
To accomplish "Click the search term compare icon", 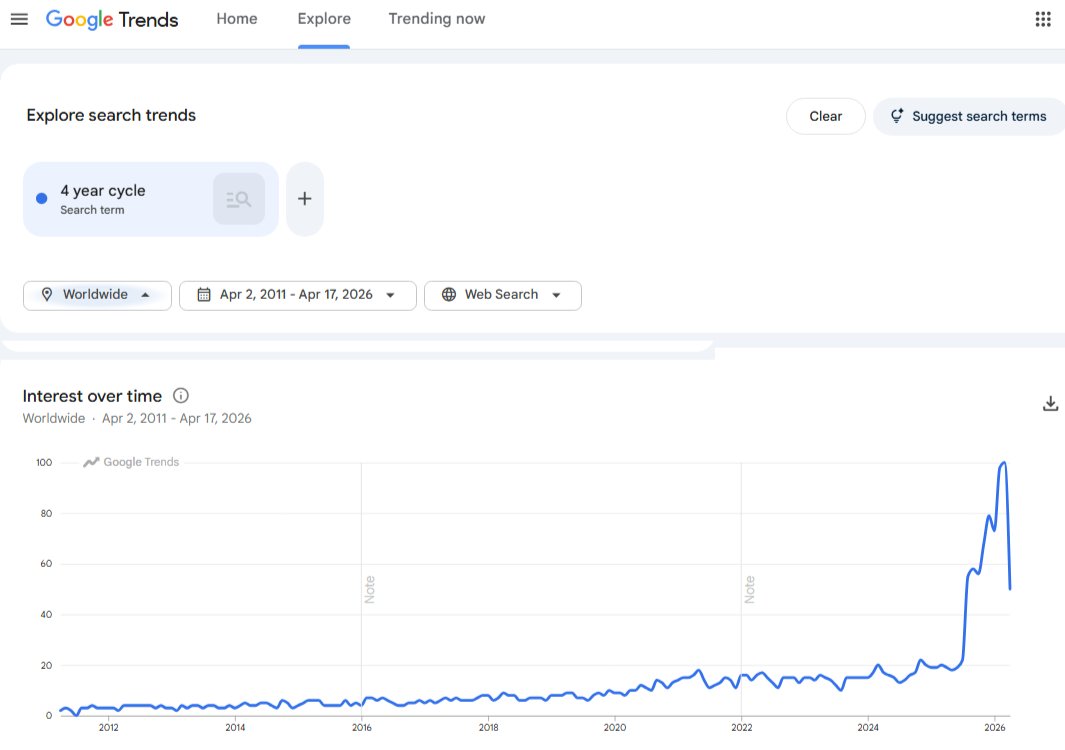I will 239,199.
